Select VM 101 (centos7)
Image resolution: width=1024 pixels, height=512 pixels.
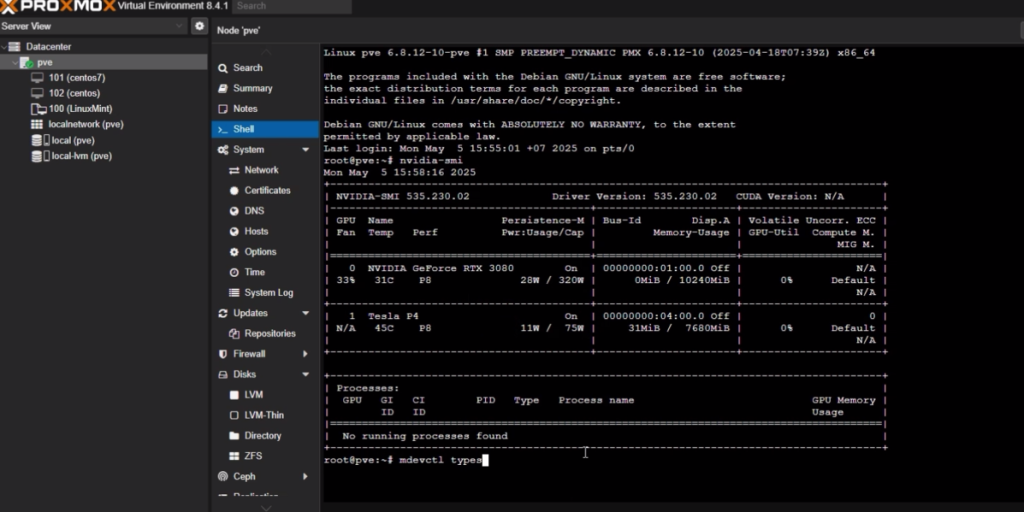pyautogui.click(x=76, y=78)
